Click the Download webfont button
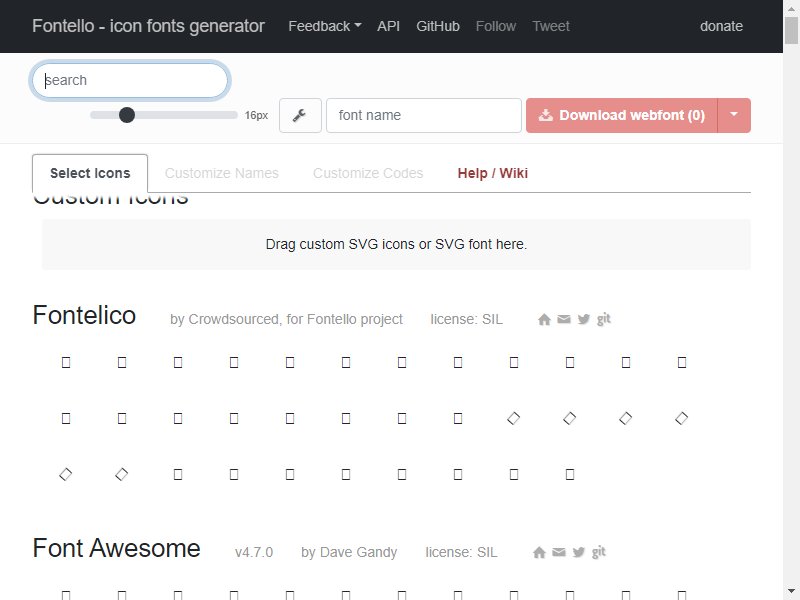Image resolution: width=800 pixels, height=600 pixels. pyautogui.click(x=622, y=115)
